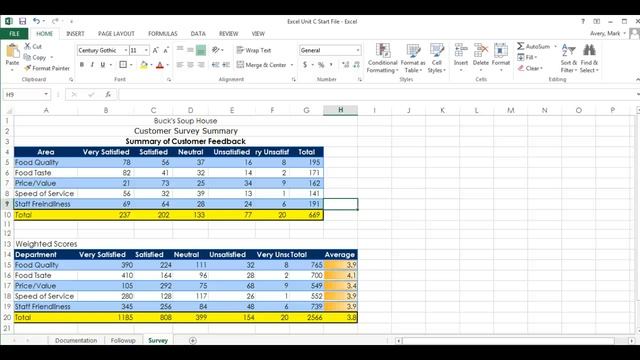Screen dimensions: 640x360
Task: Click the Save icon in quick access toolbar
Action: point(22,21)
